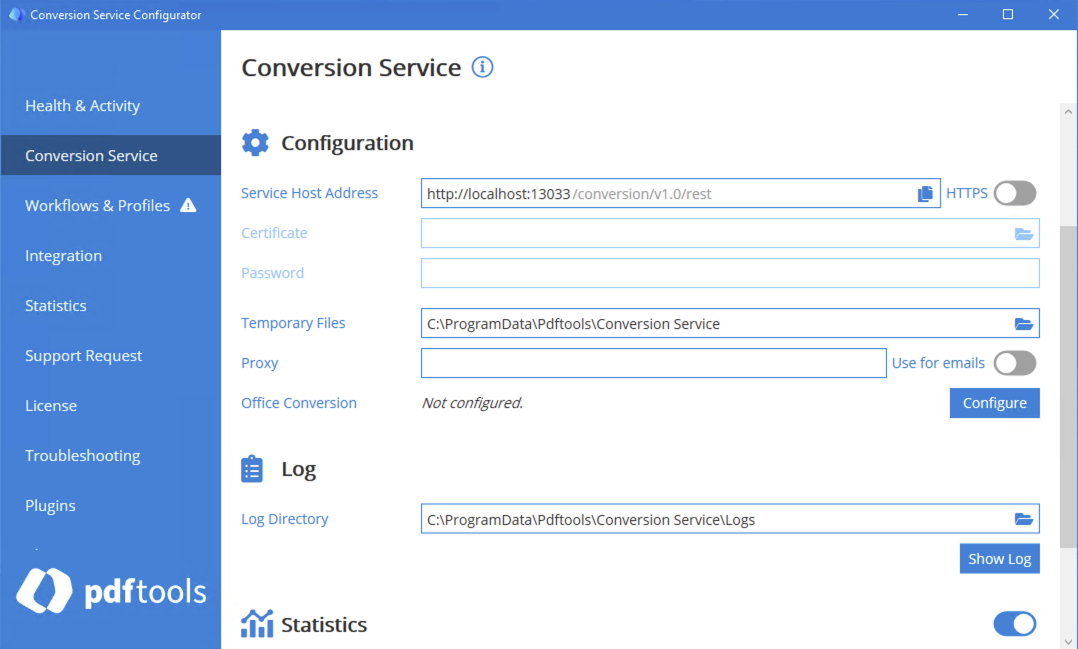The width and height of the screenshot is (1078, 649).
Task: Click the pdftools logo
Action: coord(111,591)
